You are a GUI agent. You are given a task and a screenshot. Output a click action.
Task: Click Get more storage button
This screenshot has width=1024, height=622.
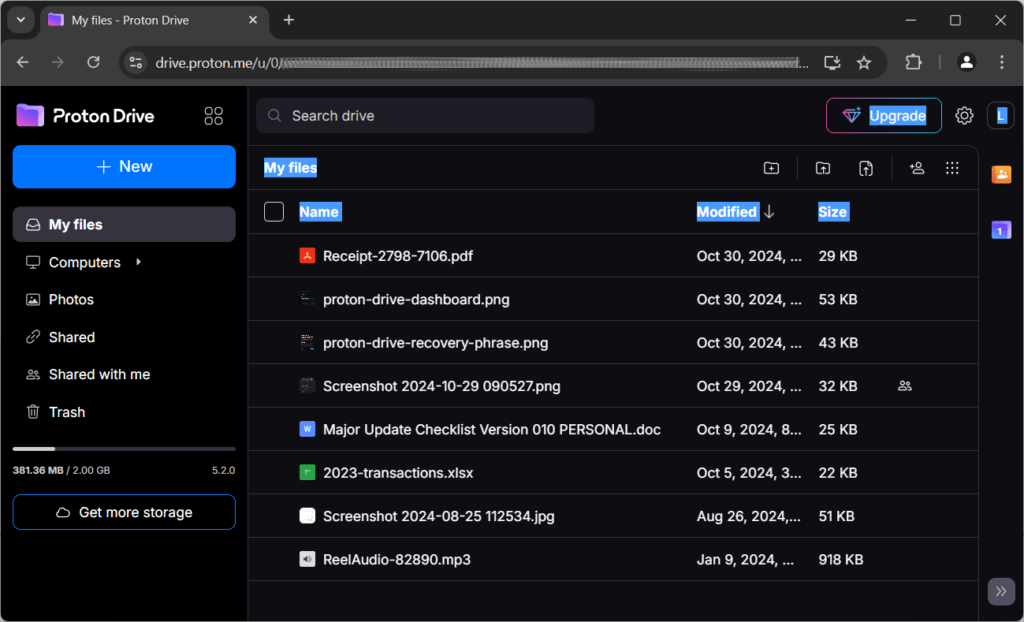point(124,512)
